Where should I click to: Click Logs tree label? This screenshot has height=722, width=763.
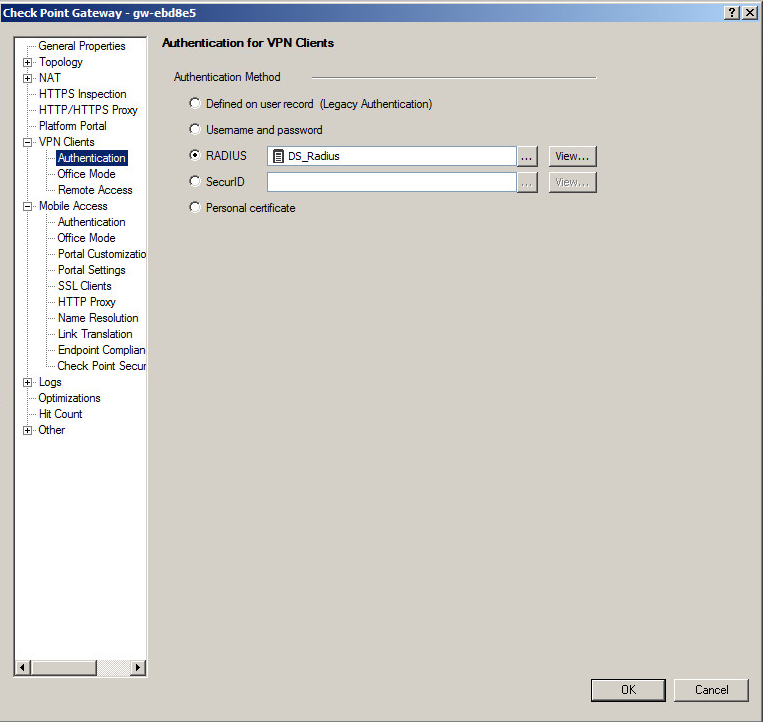click(50, 382)
